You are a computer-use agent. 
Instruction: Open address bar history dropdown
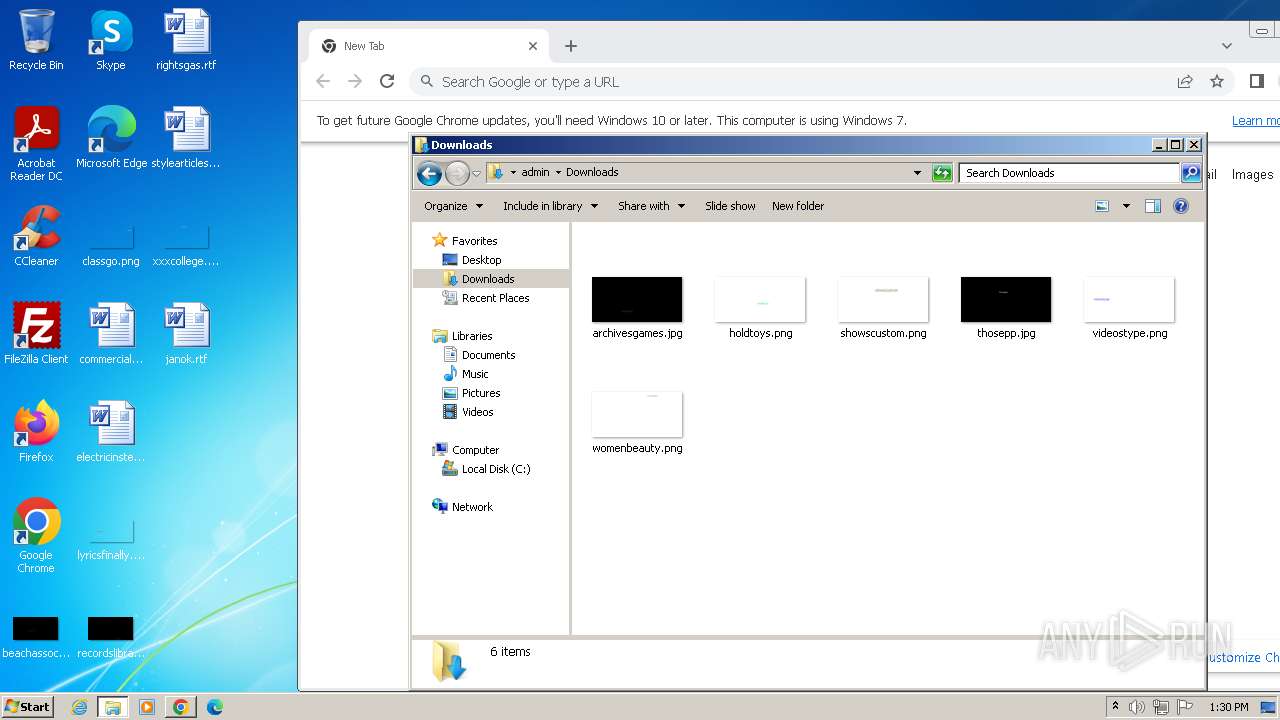pyautogui.click(x=917, y=173)
